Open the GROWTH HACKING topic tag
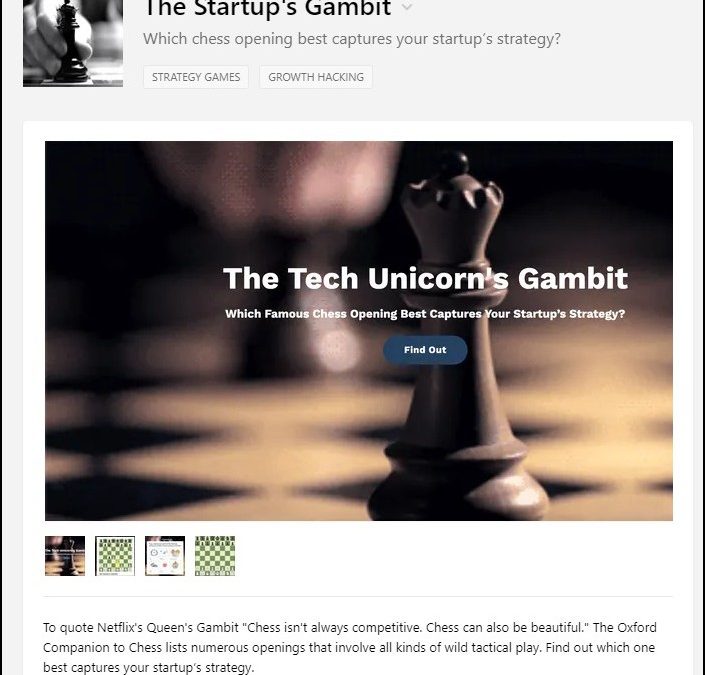The height and width of the screenshot is (675, 705). pyautogui.click(x=316, y=77)
